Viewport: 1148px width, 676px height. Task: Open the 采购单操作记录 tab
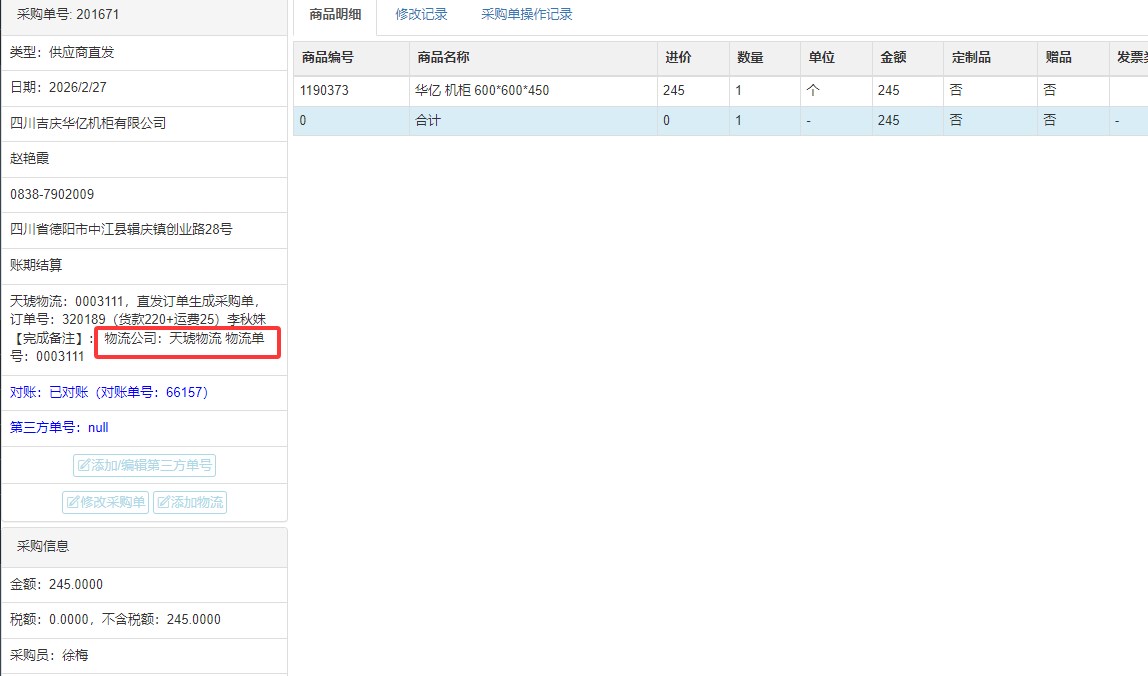526,15
